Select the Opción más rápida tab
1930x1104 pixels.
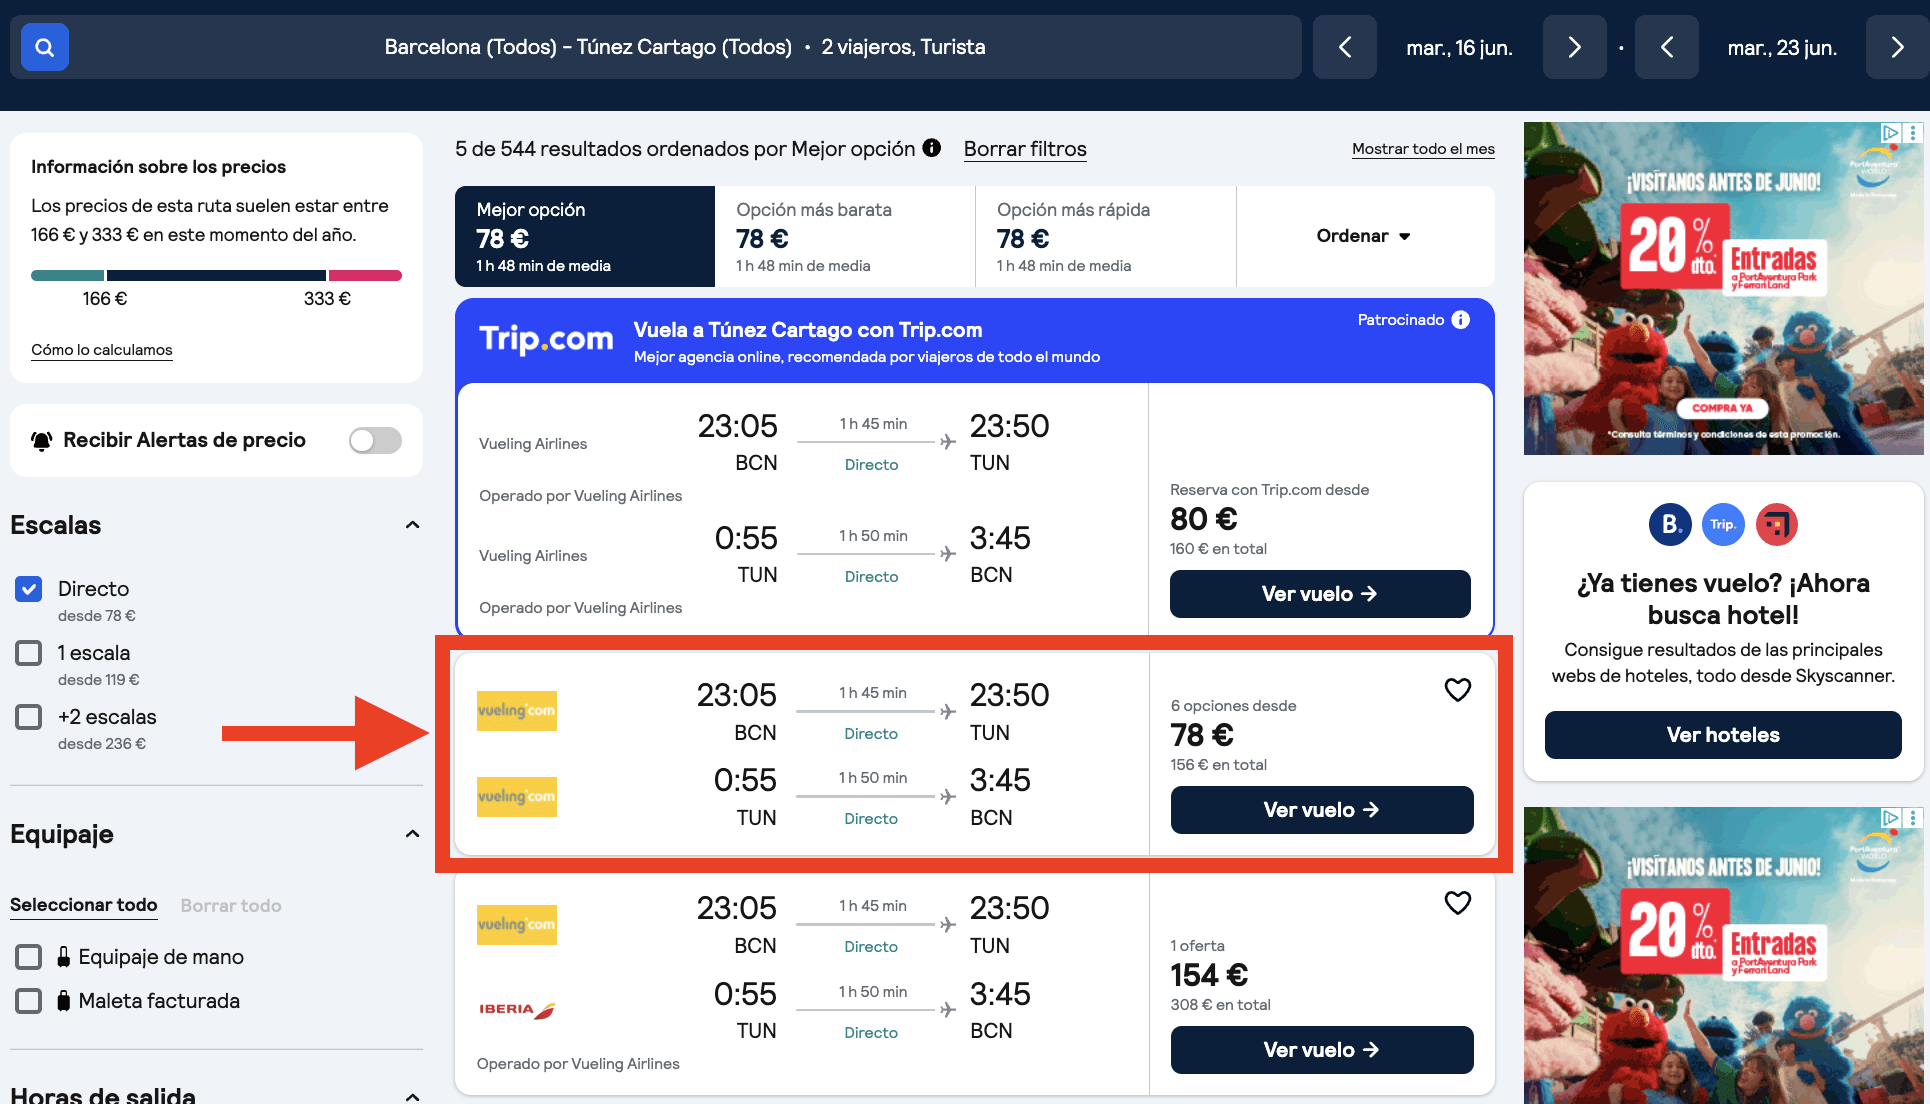click(1106, 236)
